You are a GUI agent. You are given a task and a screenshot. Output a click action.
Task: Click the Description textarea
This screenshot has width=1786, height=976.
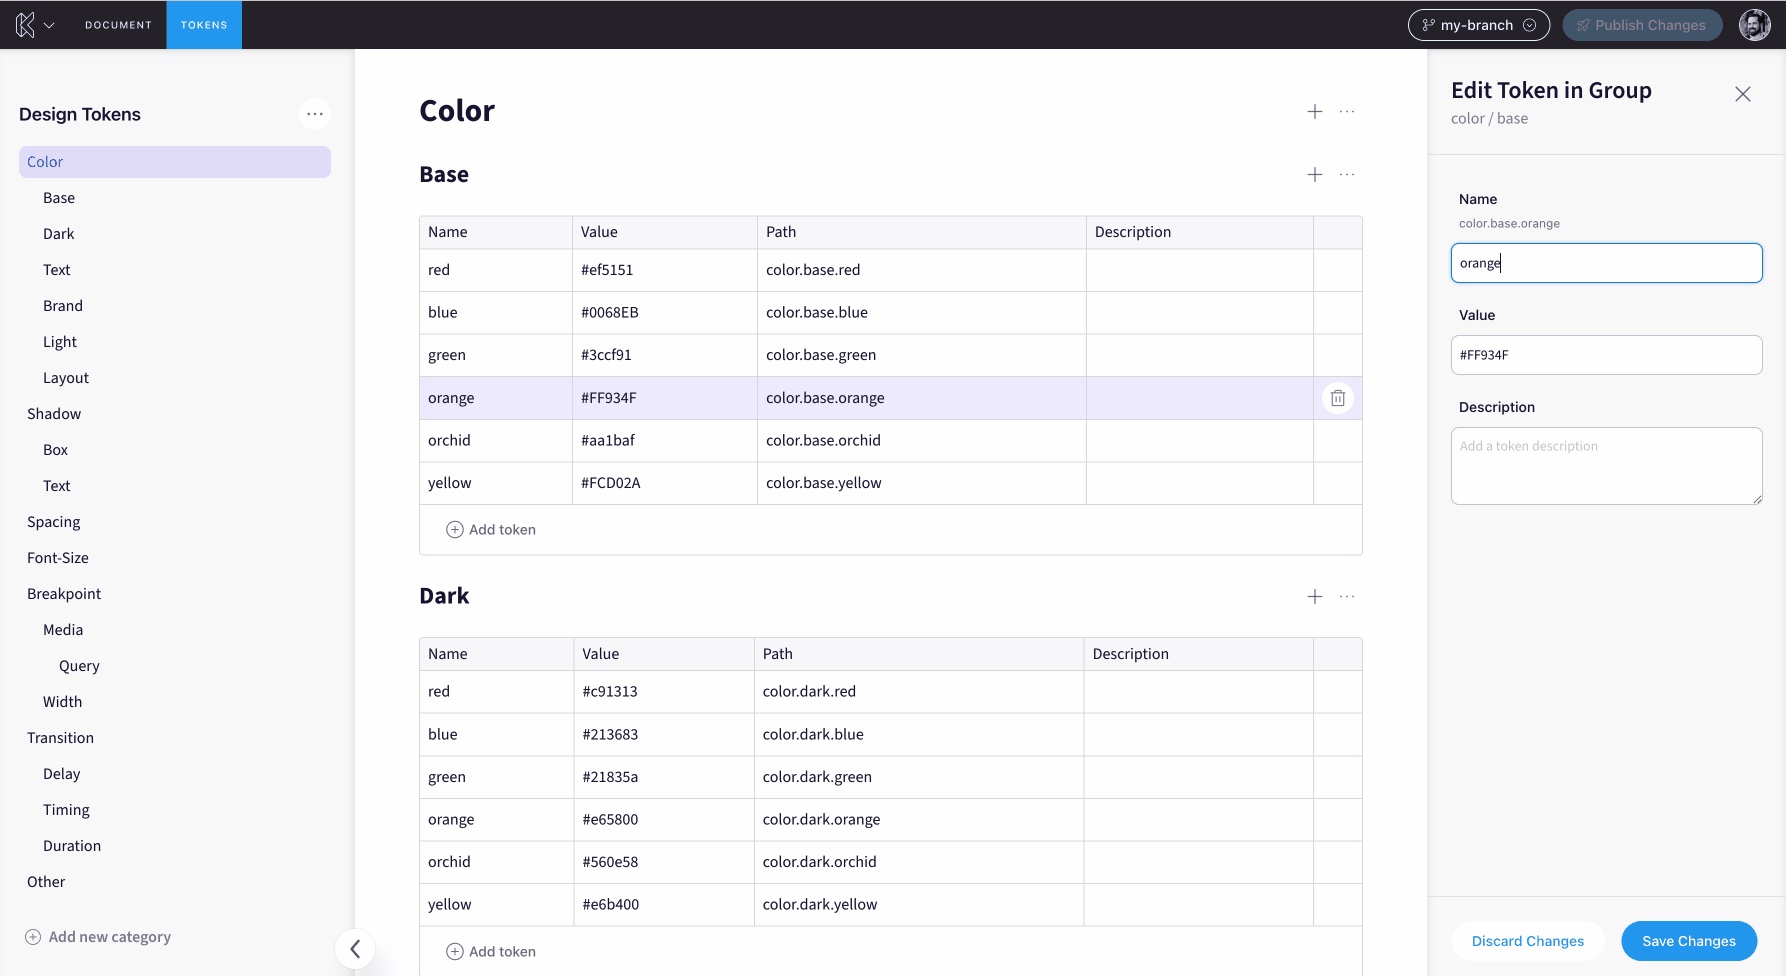coord(1606,466)
